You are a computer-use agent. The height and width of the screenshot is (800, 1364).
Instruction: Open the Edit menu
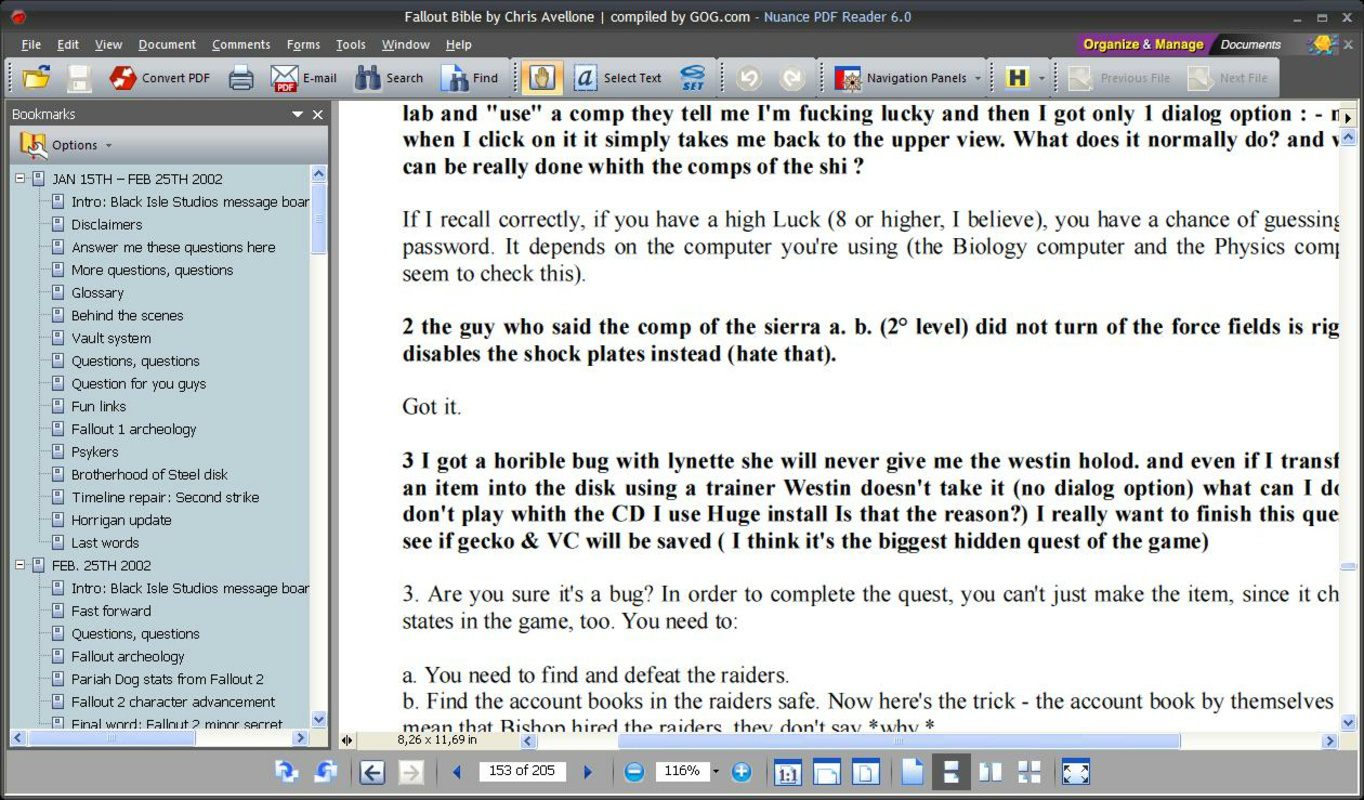[x=68, y=44]
